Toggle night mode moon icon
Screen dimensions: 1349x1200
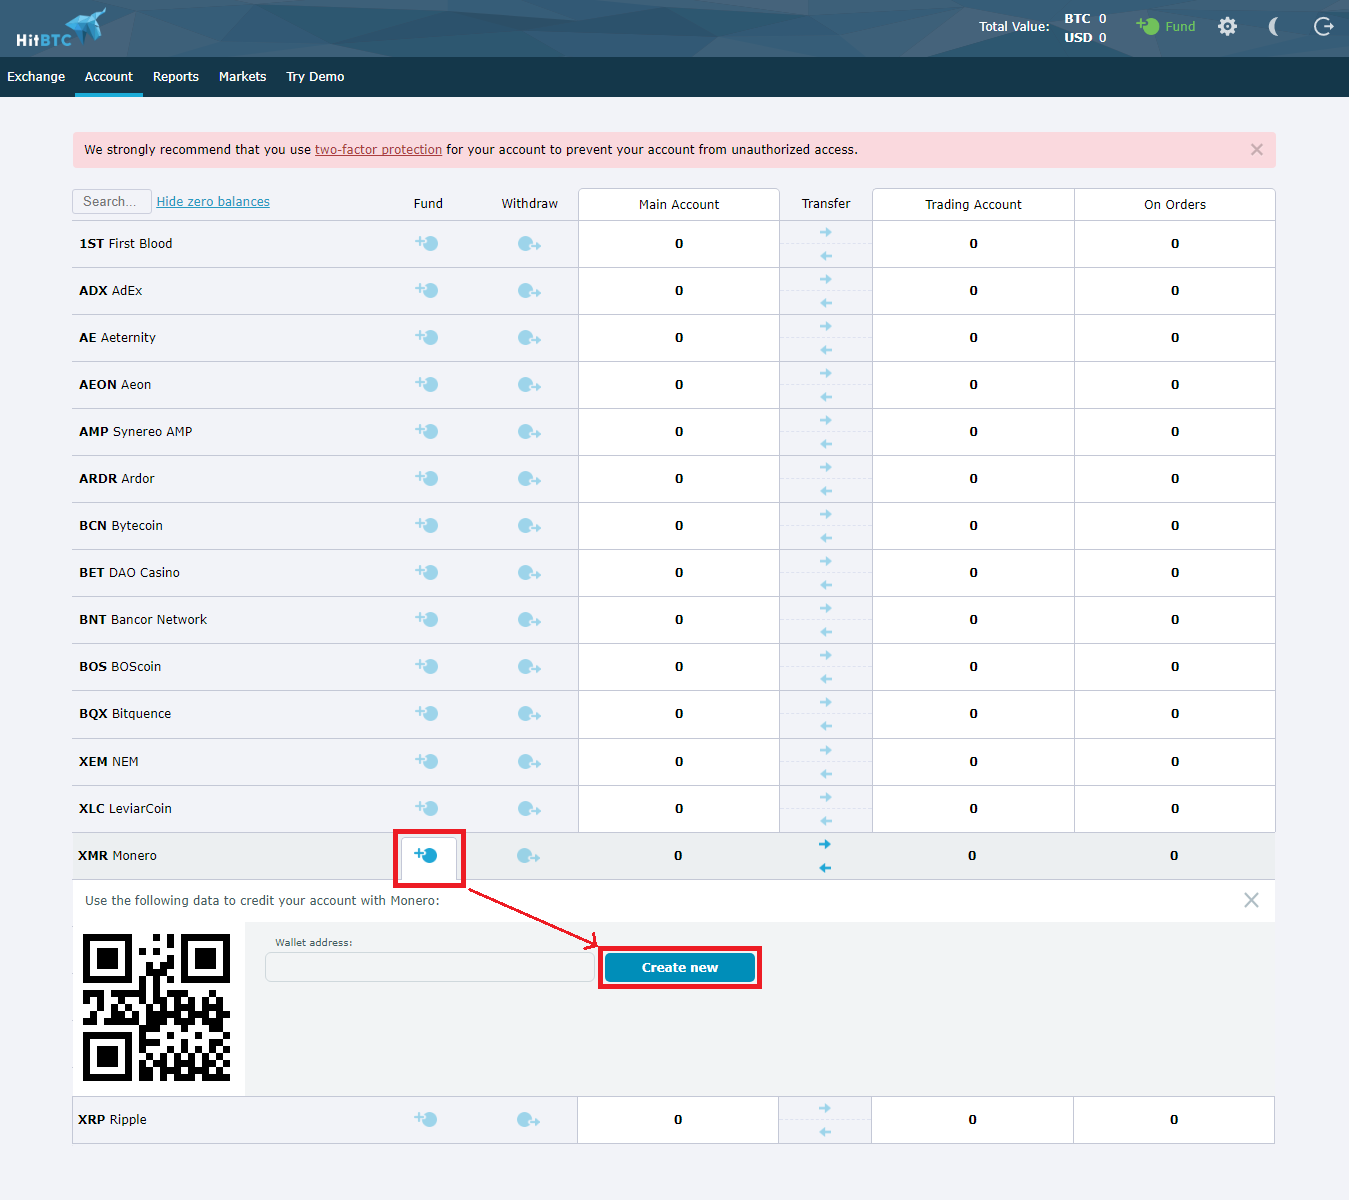pyautogui.click(x=1274, y=27)
